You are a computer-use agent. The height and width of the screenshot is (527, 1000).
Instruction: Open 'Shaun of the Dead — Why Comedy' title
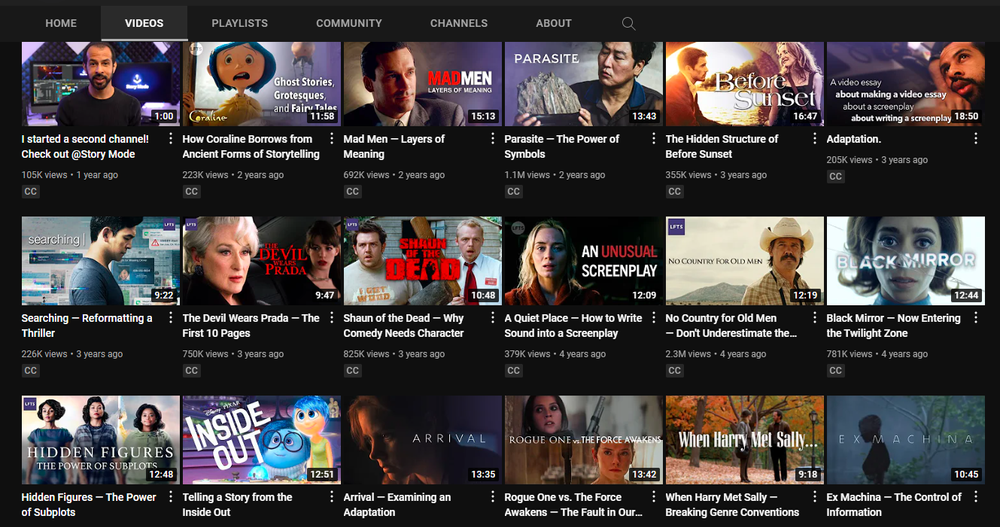404,325
